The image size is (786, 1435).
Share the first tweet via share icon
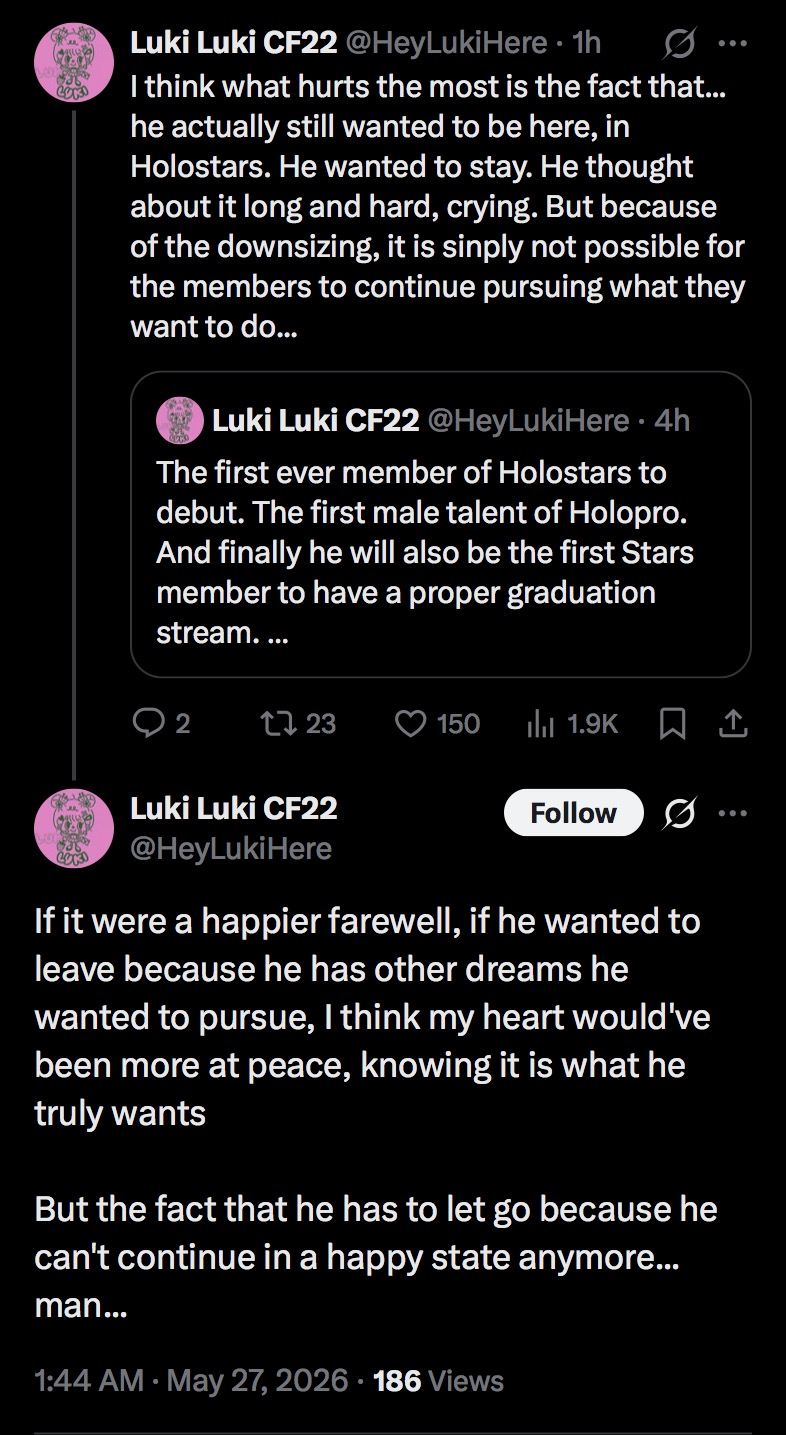733,723
